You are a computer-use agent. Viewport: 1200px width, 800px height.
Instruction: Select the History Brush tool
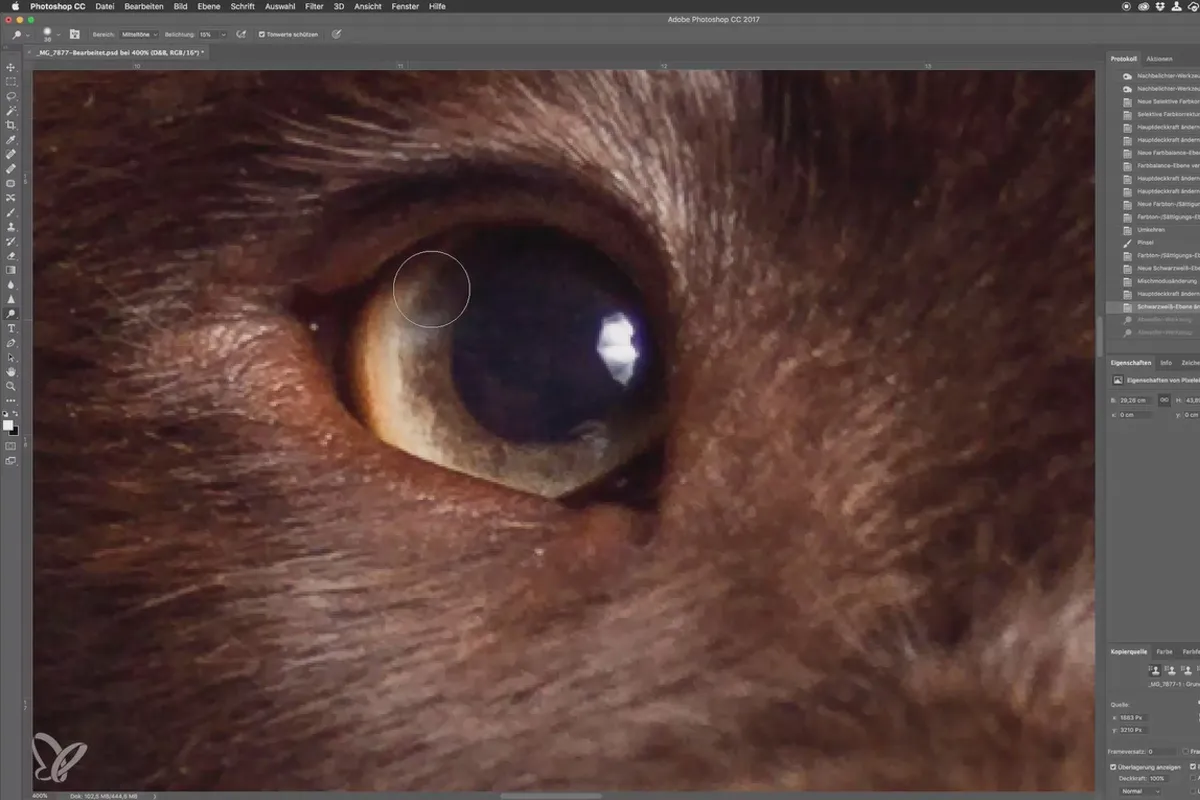click(x=11, y=242)
